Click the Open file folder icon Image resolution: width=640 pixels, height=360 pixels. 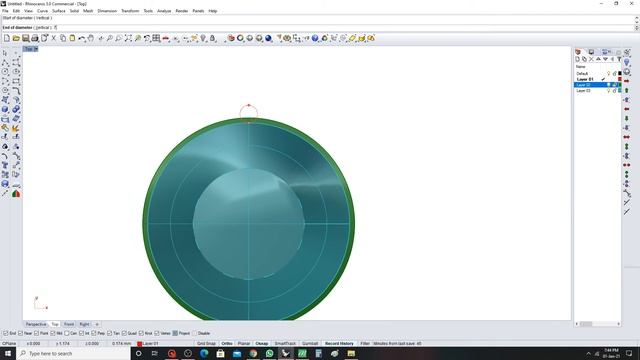click(x=16, y=38)
